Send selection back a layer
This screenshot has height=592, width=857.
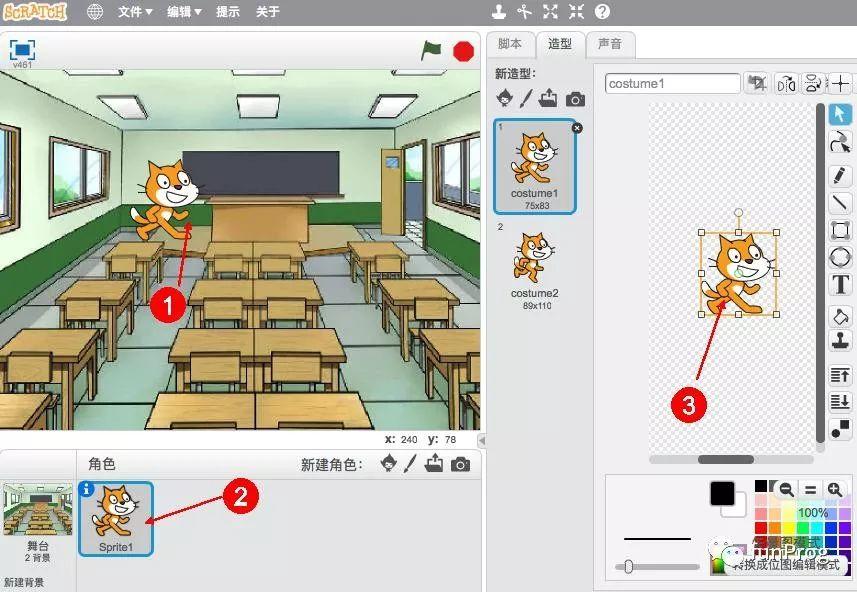pos(840,402)
